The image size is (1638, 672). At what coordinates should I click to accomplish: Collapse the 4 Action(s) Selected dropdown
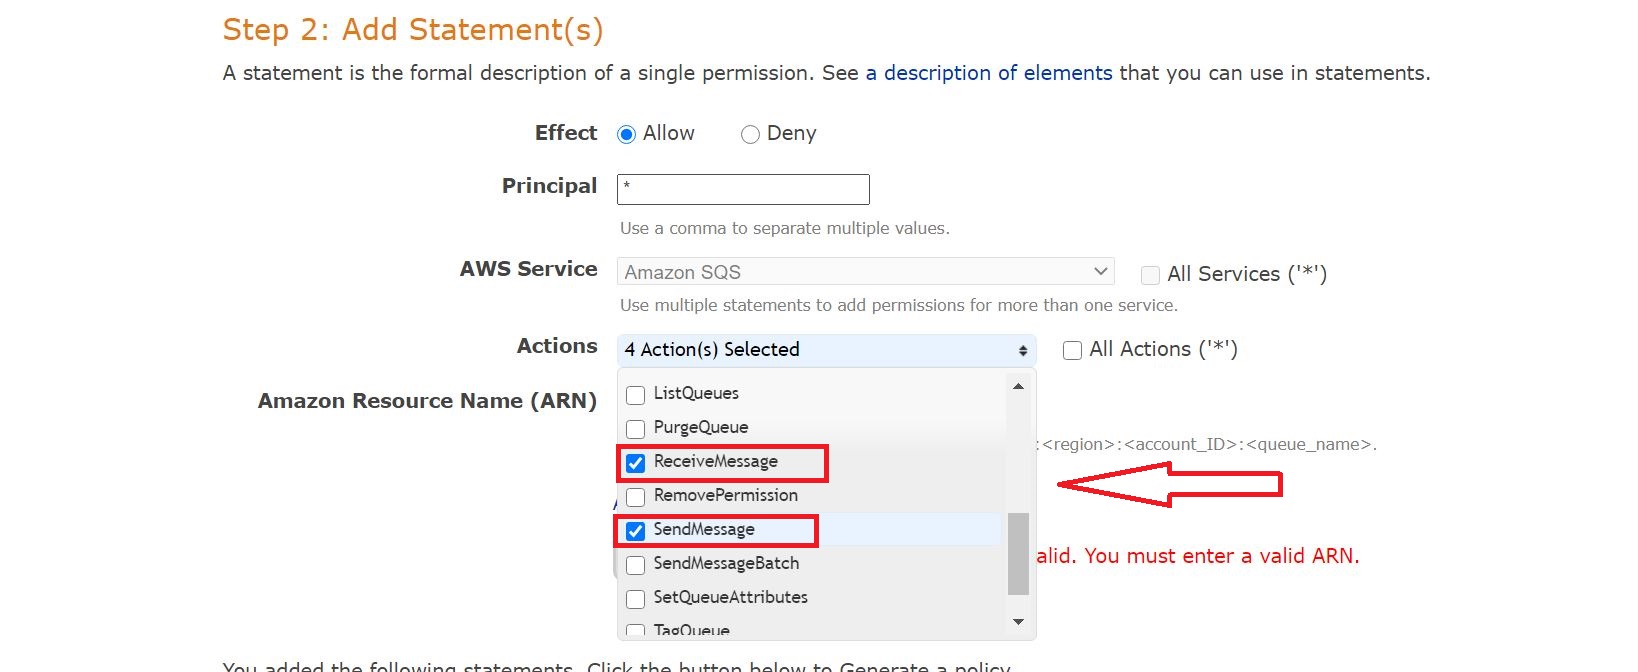coord(826,350)
